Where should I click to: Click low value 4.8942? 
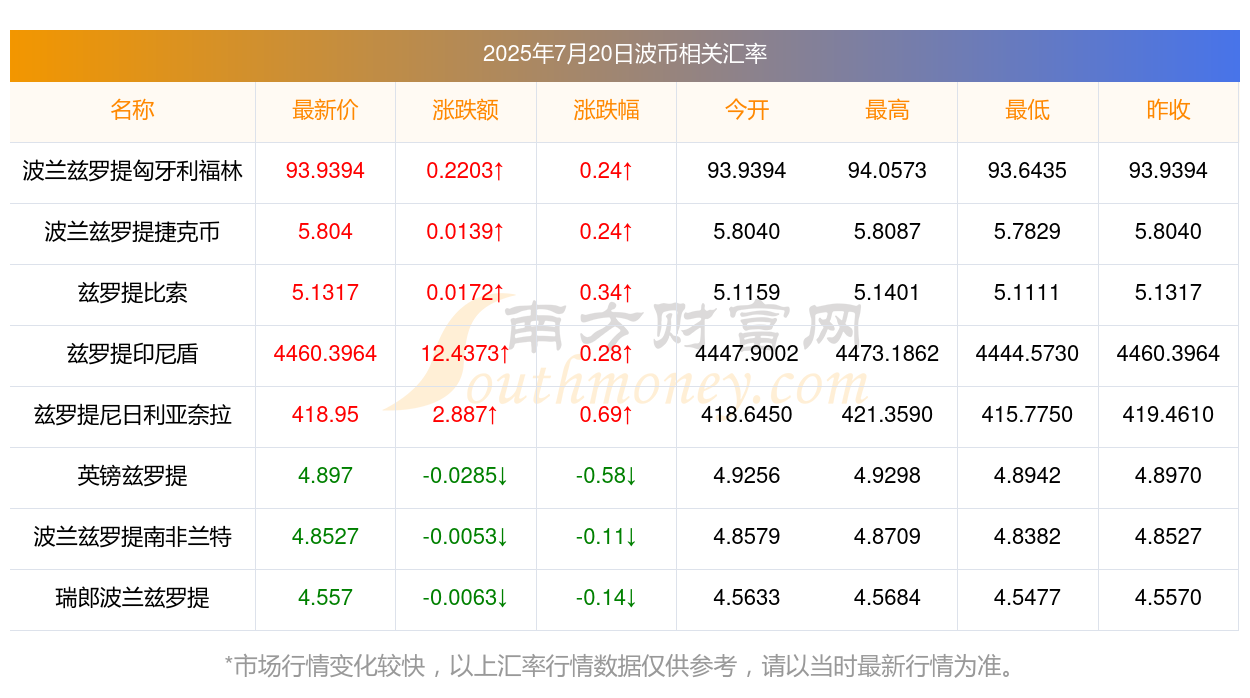click(1028, 476)
